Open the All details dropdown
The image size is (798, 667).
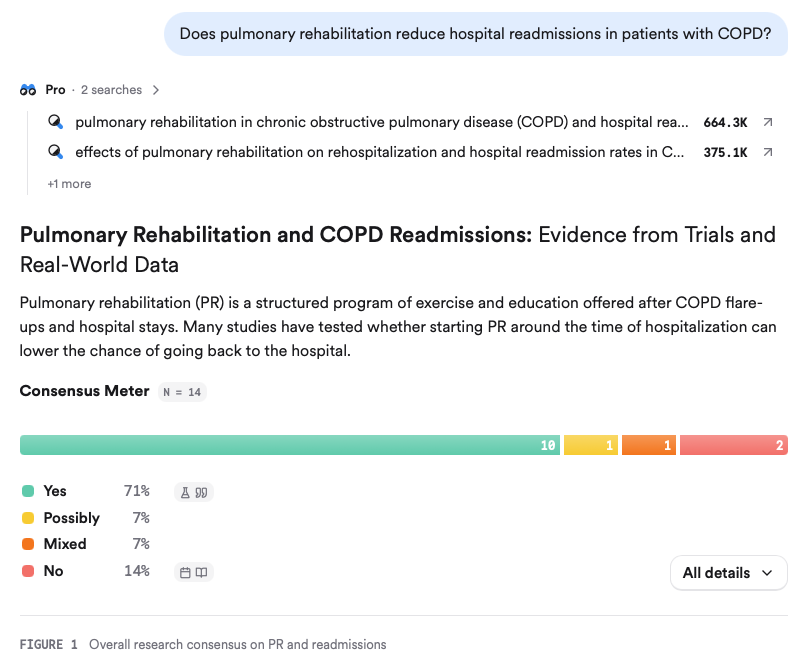pyautogui.click(x=728, y=573)
